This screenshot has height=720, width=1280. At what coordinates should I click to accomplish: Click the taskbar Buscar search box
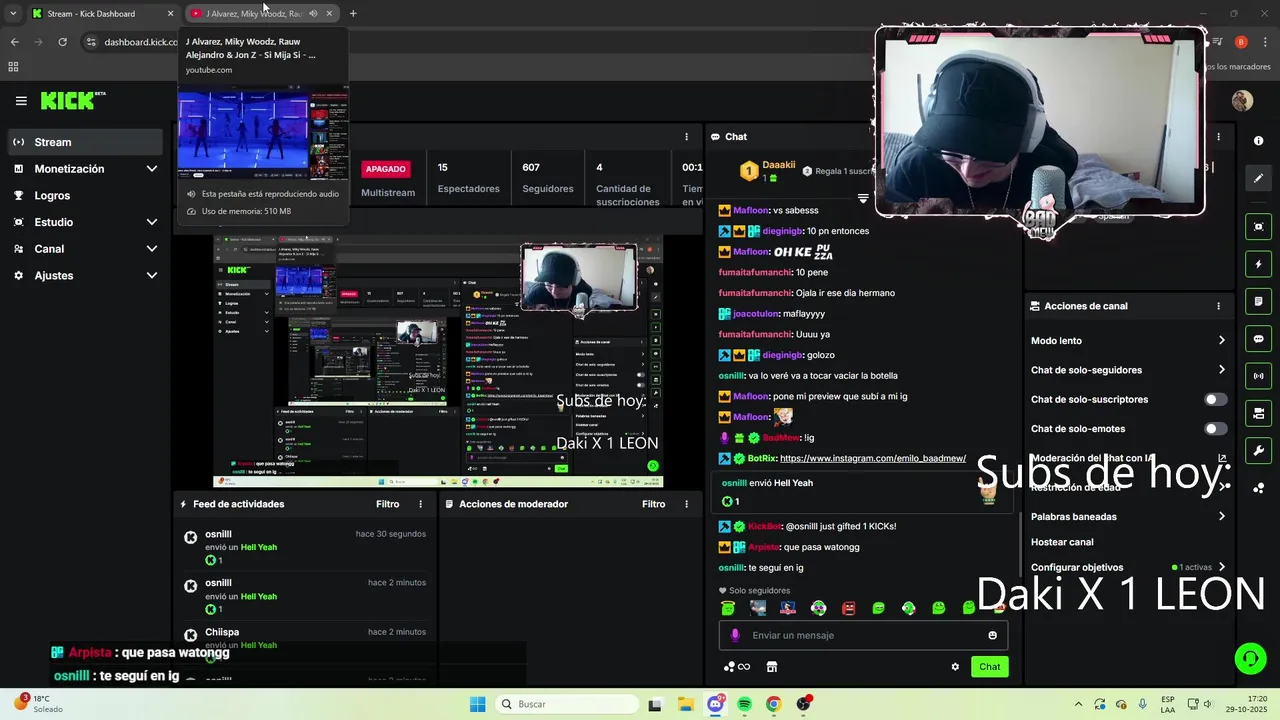coord(568,704)
